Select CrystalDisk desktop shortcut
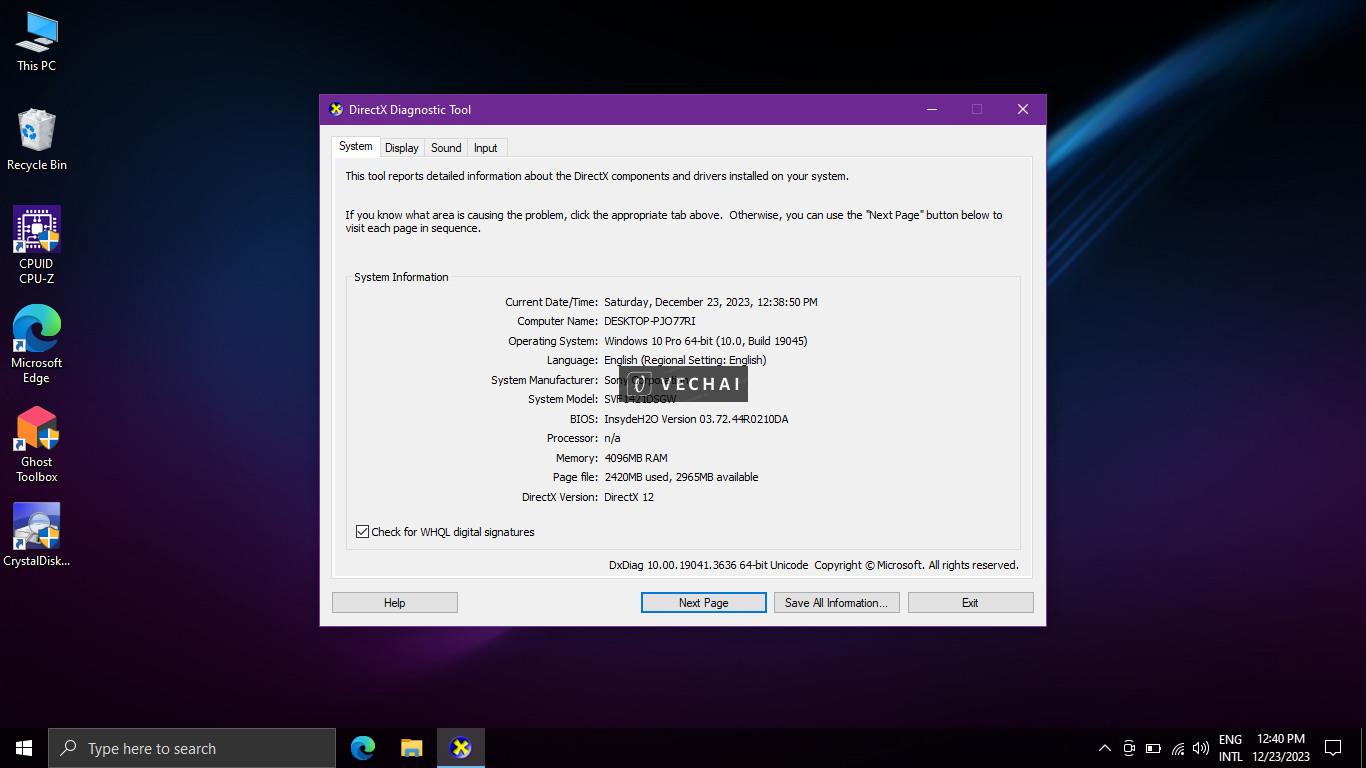 click(37, 535)
